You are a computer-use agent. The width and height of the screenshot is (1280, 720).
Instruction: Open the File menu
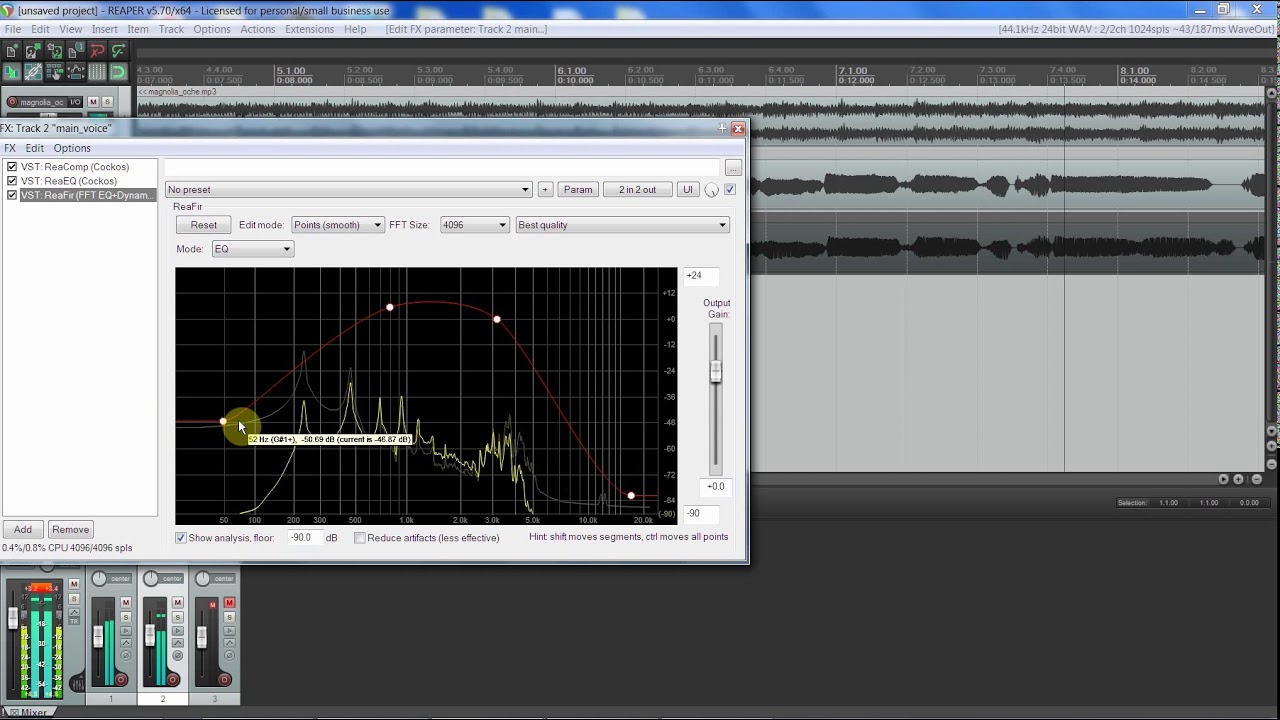tap(13, 29)
